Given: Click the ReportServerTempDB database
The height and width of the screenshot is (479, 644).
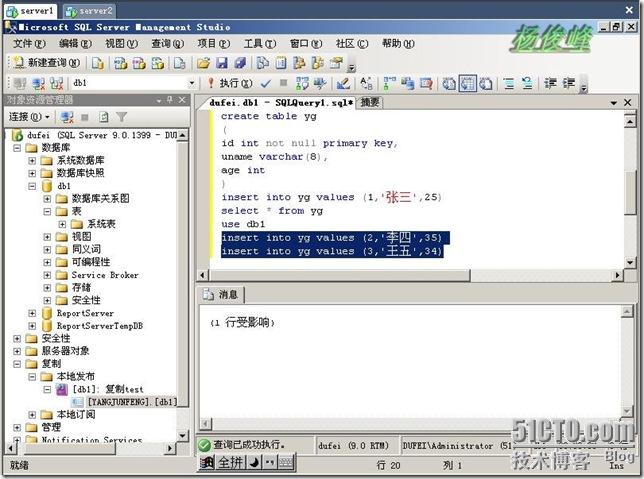Looking at the screenshot, I should pos(100,326).
